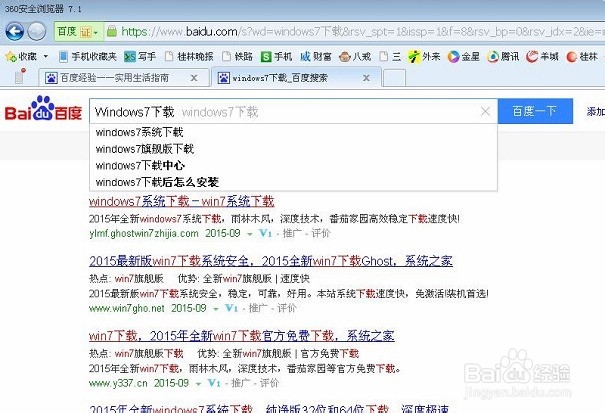Open the 铁路 bookmark
This screenshot has width=605, height=413.
(238, 57)
